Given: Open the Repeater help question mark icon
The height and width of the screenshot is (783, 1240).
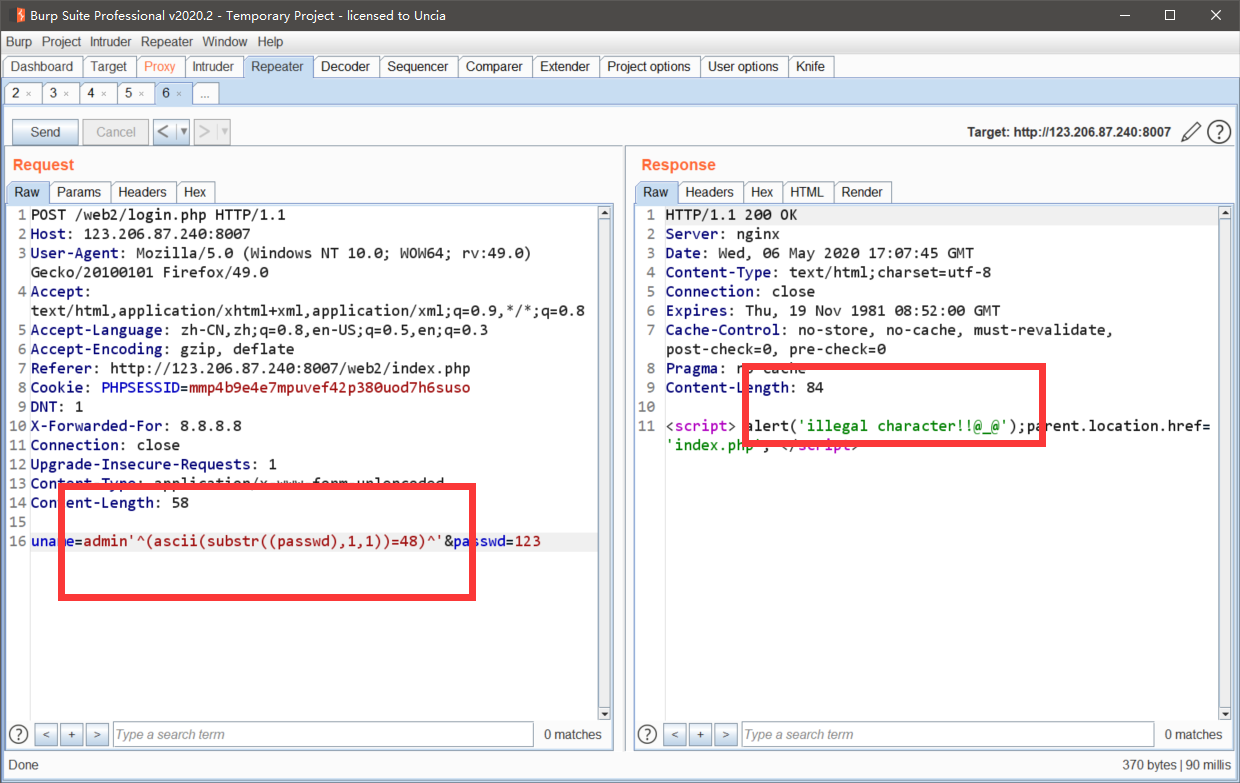Looking at the screenshot, I should 1218,132.
